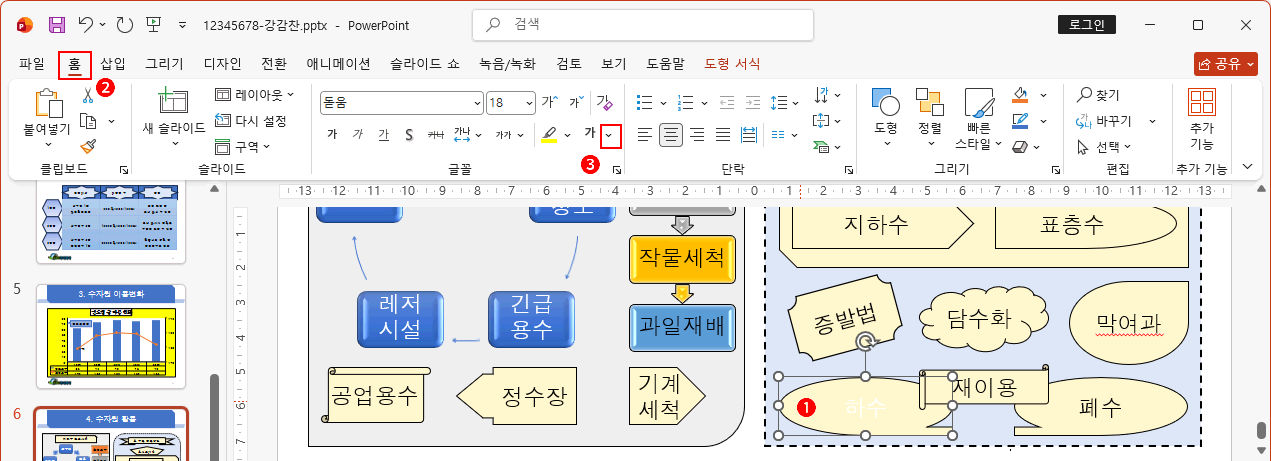Viewport: 1271px width, 461px height.
Task: Click the Shape effects icon
Action: (1020, 147)
